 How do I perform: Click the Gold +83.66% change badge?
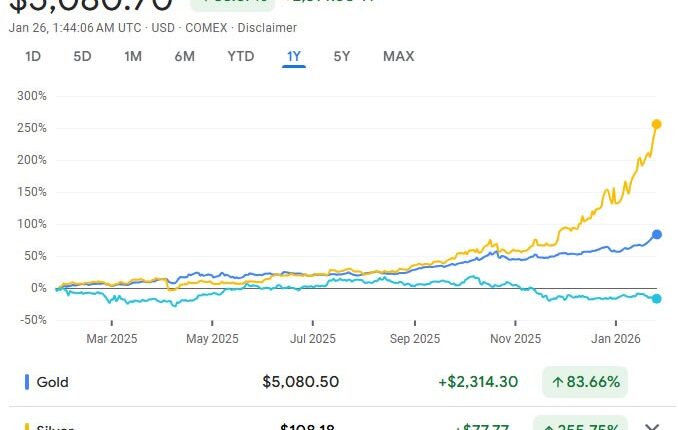[x=585, y=382]
